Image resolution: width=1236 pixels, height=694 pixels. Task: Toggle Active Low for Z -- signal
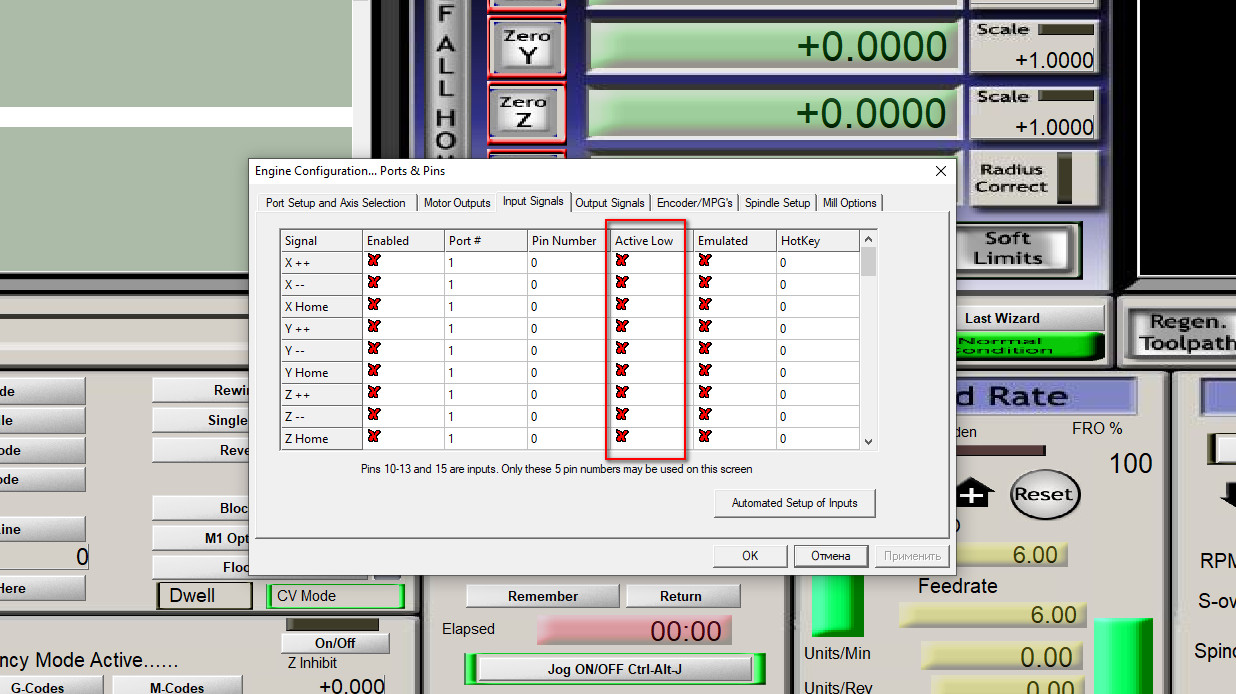point(622,414)
